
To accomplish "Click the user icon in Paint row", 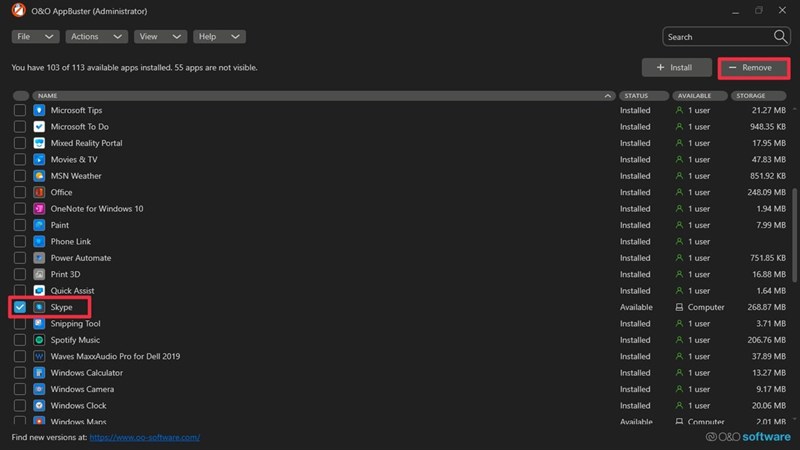I will [679, 225].
